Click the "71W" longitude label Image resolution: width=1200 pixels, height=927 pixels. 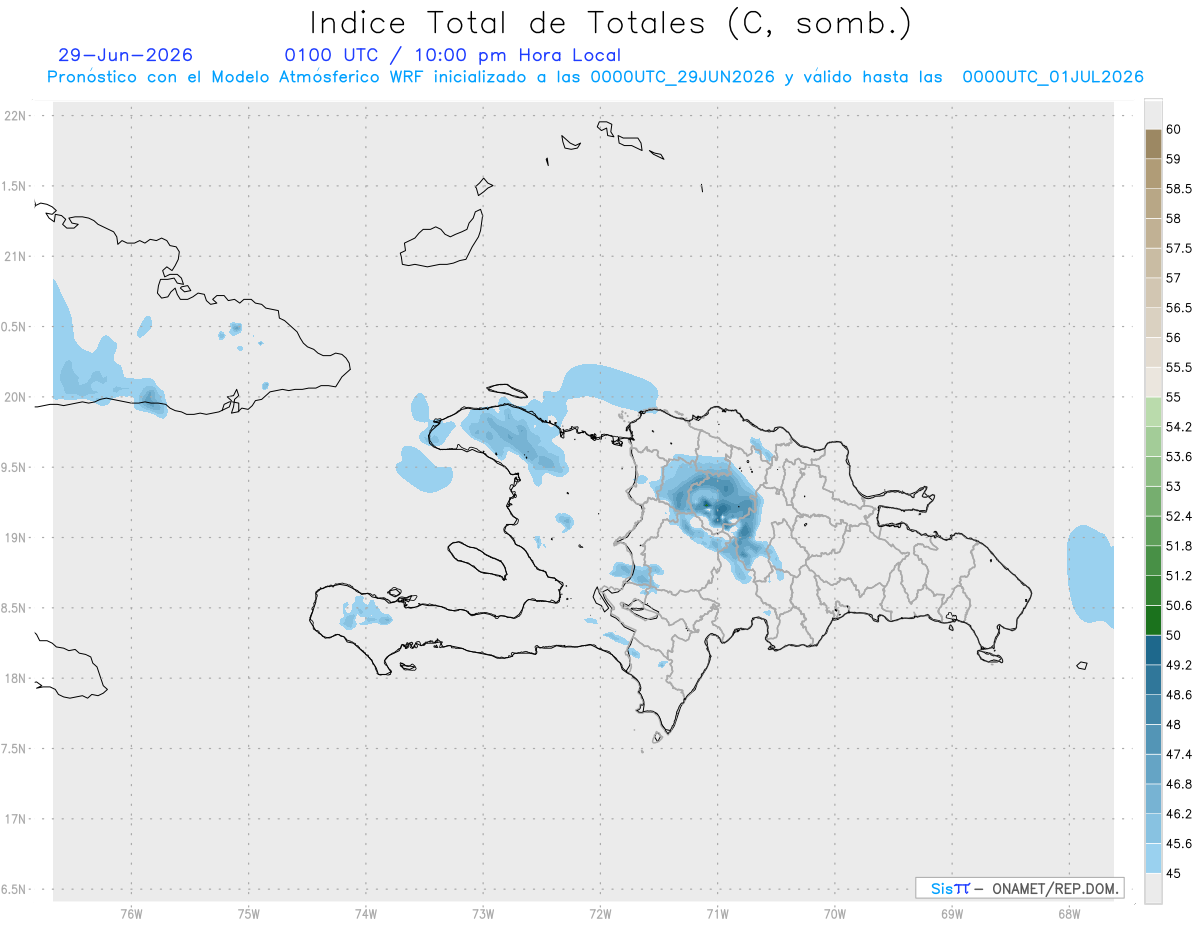pos(717,914)
